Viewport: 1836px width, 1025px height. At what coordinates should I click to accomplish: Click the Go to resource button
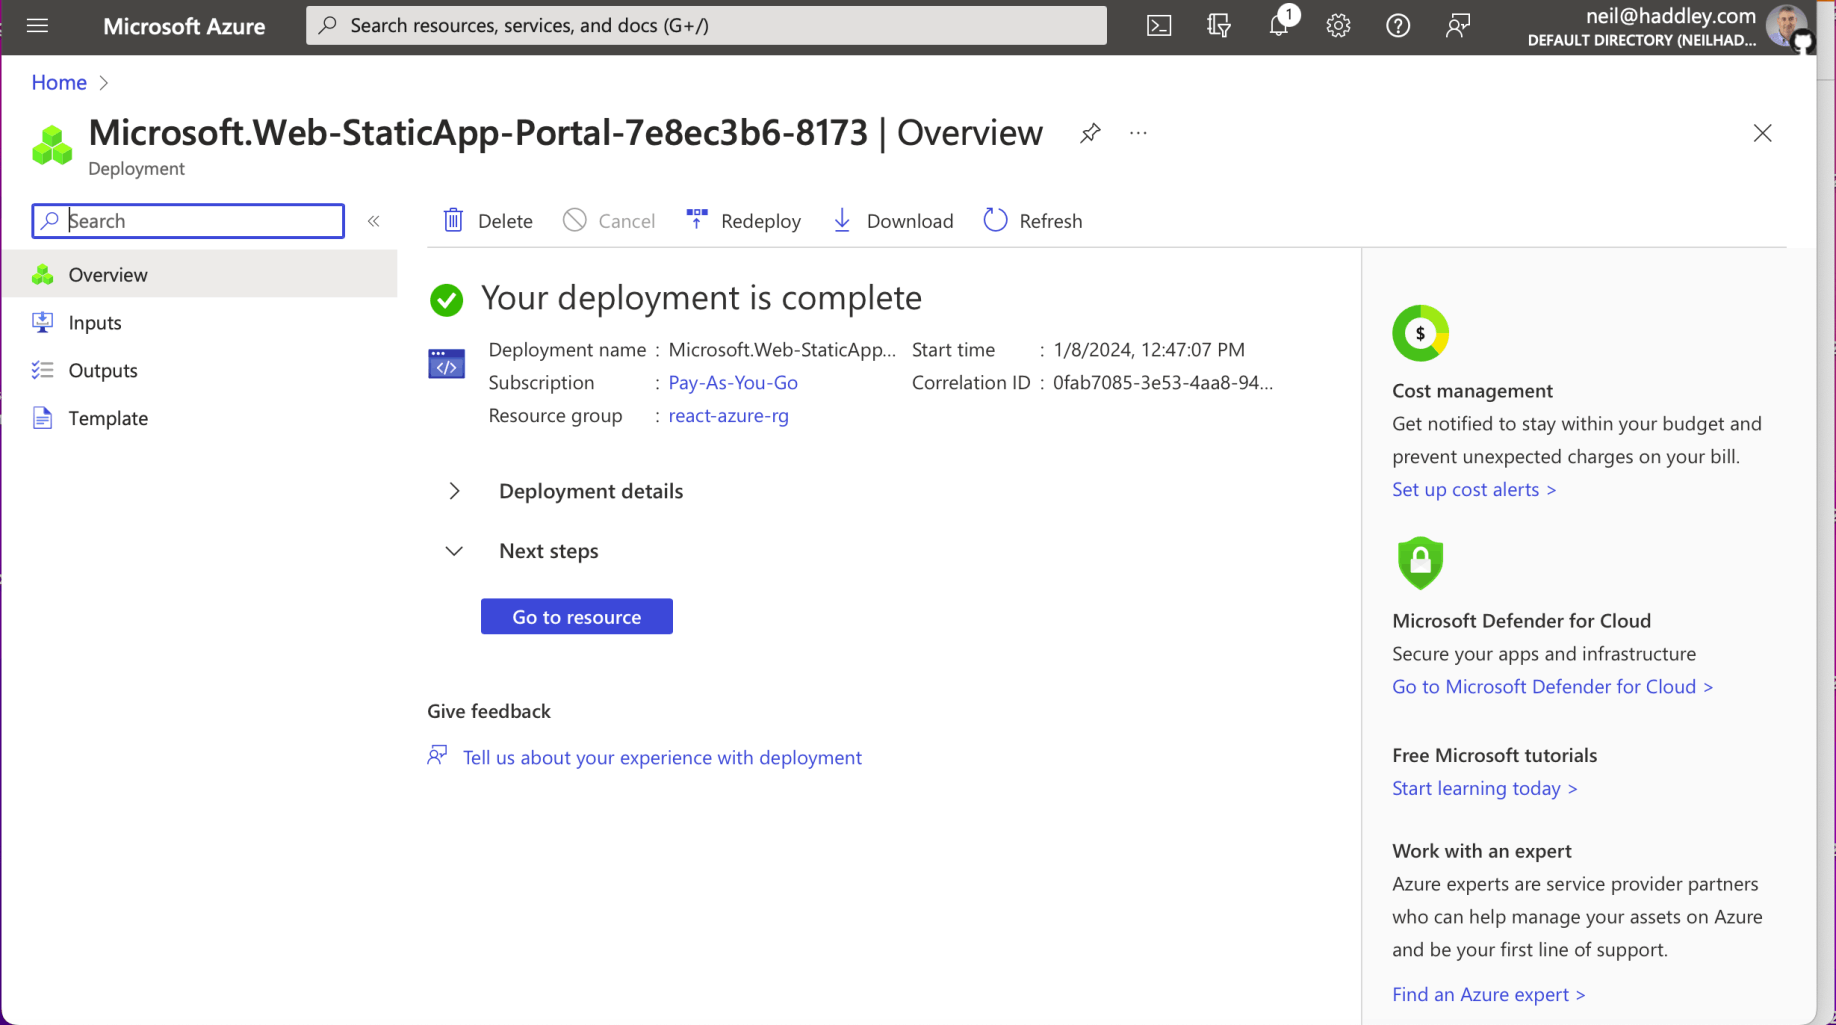pyautogui.click(x=576, y=617)
